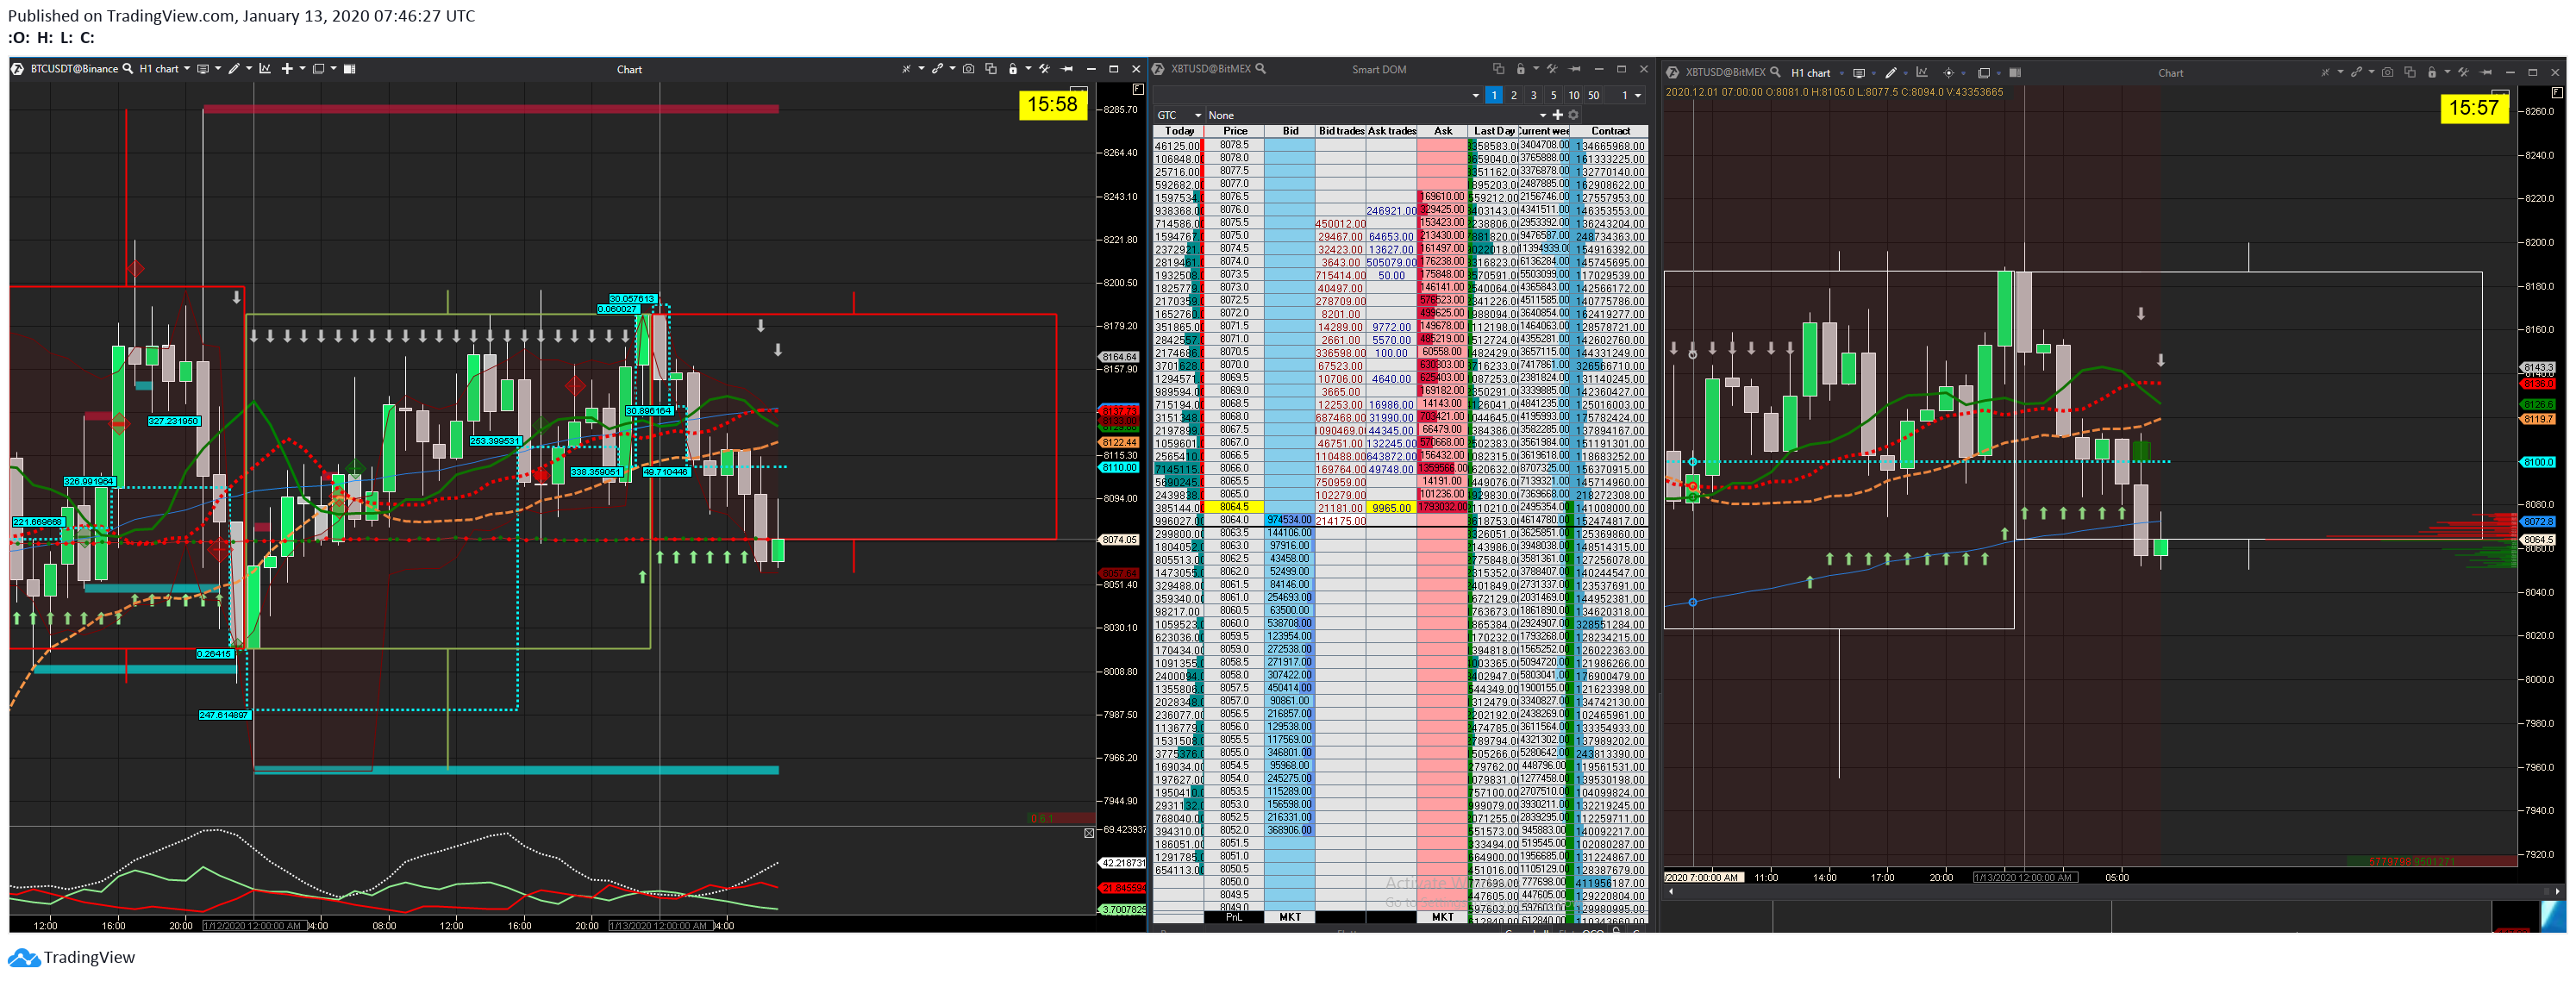Select quantity preset 2 in Smart DOM
The image size is (2576, 981).
(x=1514, y=95)
